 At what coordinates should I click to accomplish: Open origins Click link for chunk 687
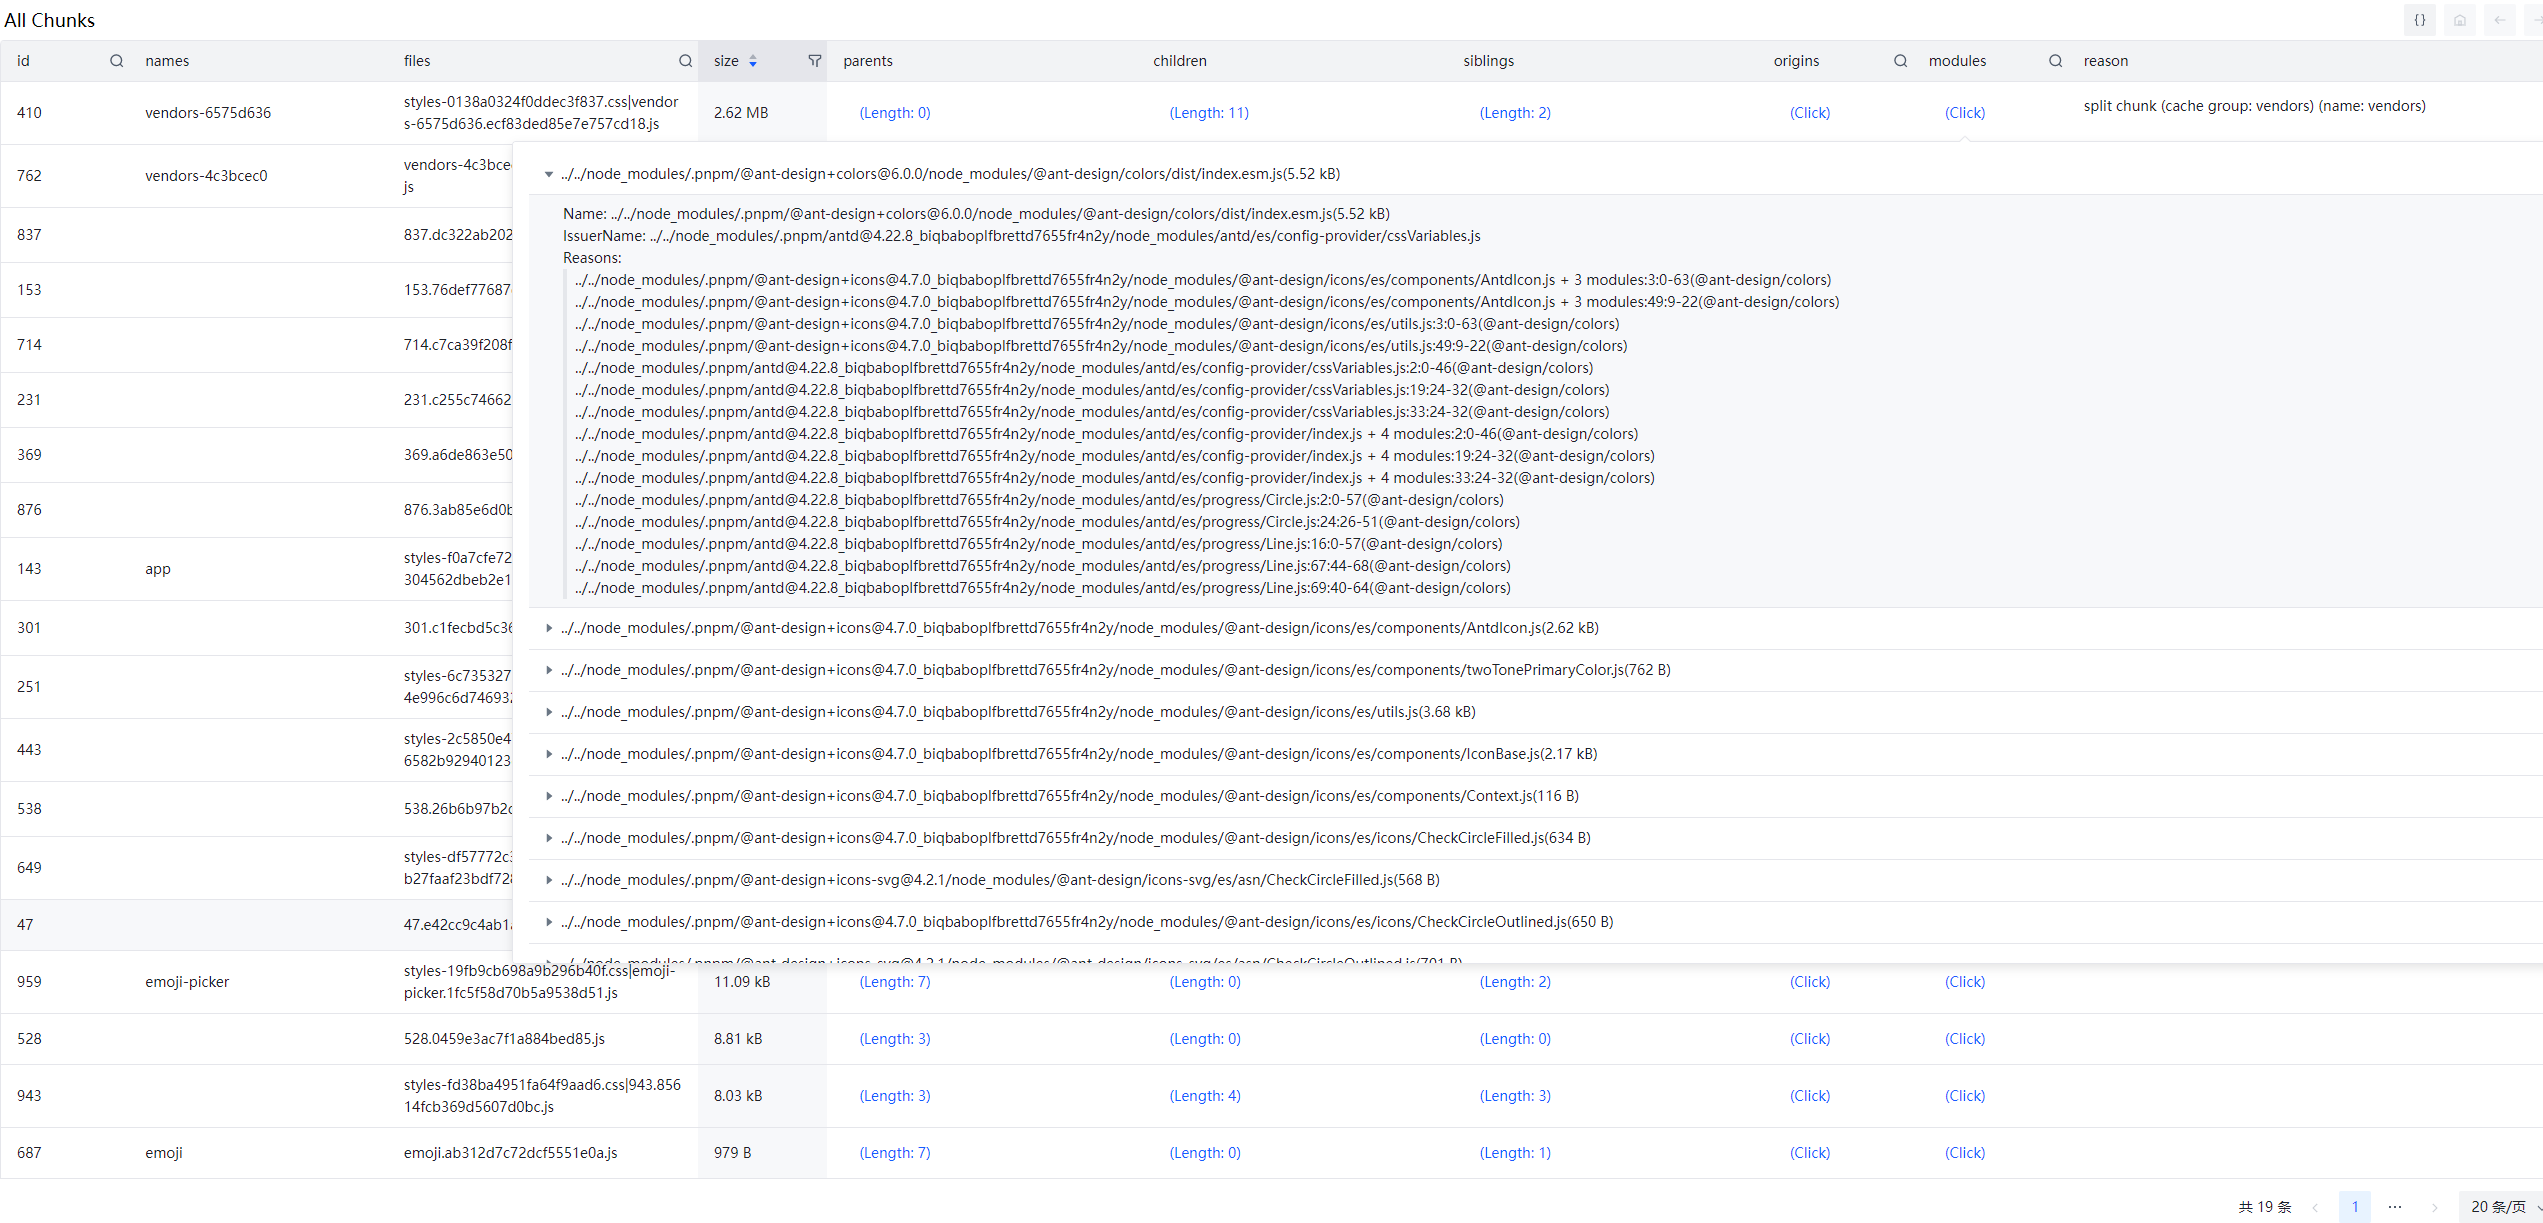(1809, 1153)
